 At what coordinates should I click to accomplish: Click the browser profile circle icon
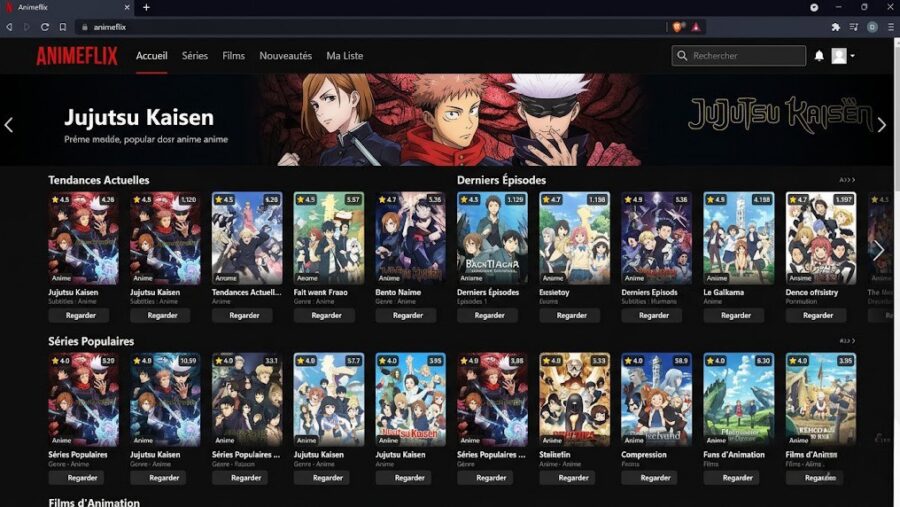click(x=872, y=27)
